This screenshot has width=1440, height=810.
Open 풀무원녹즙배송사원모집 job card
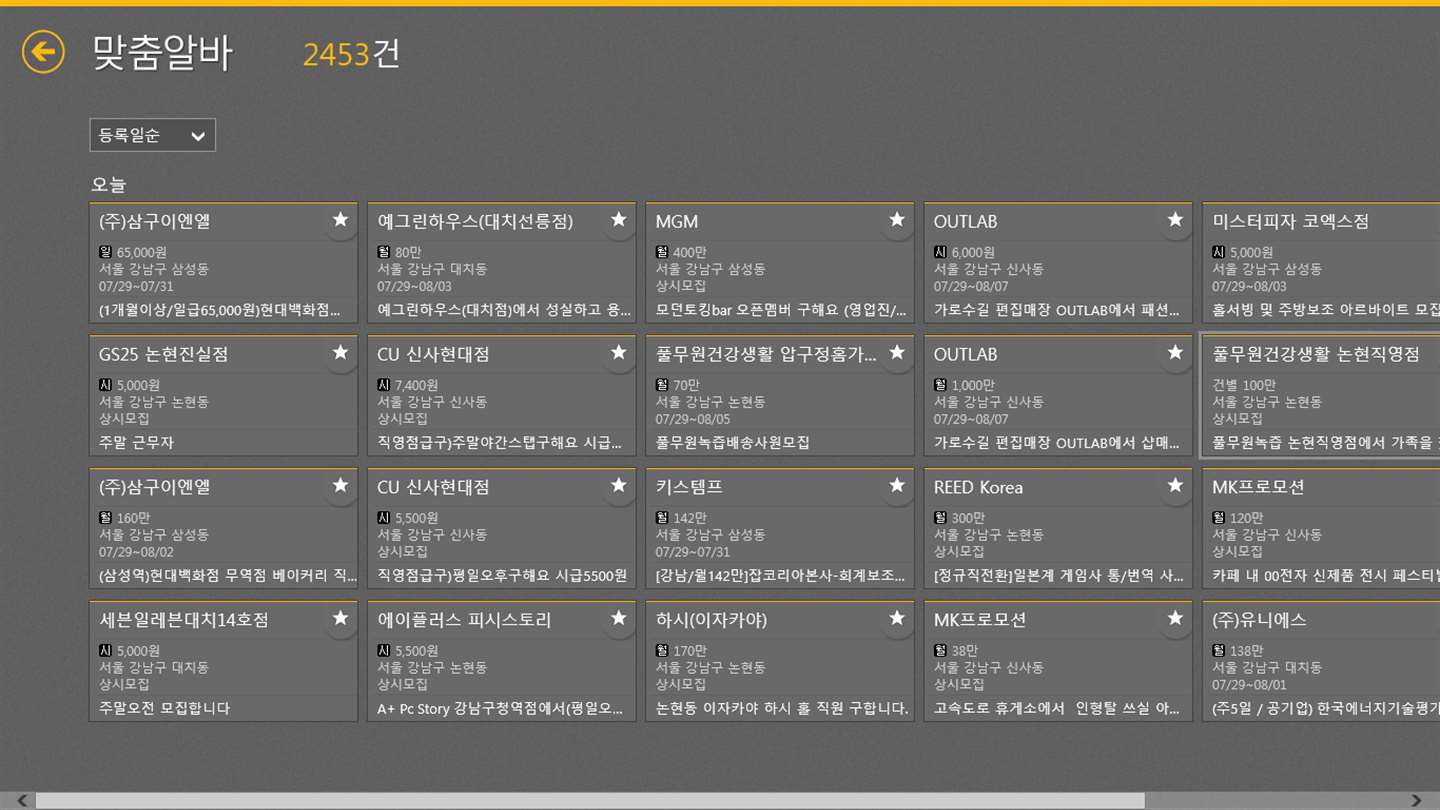tap(779, 396)
